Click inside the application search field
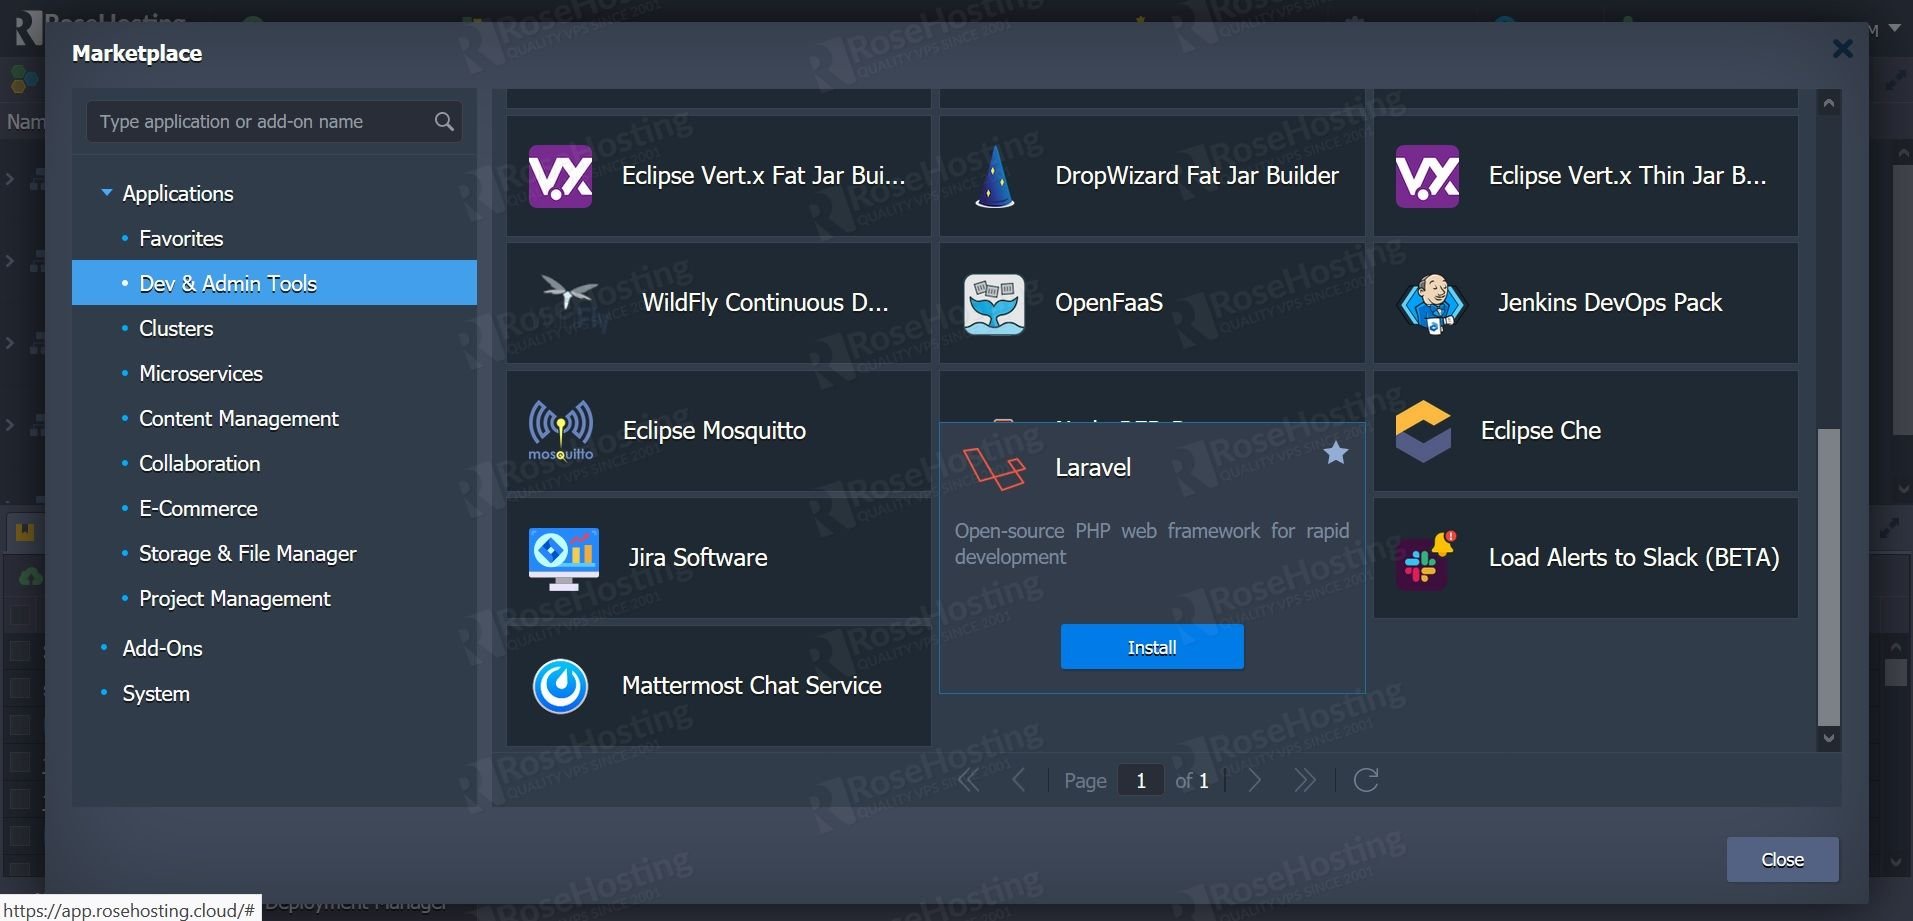Screen dimensions: 1913x921 click(260, 121)
